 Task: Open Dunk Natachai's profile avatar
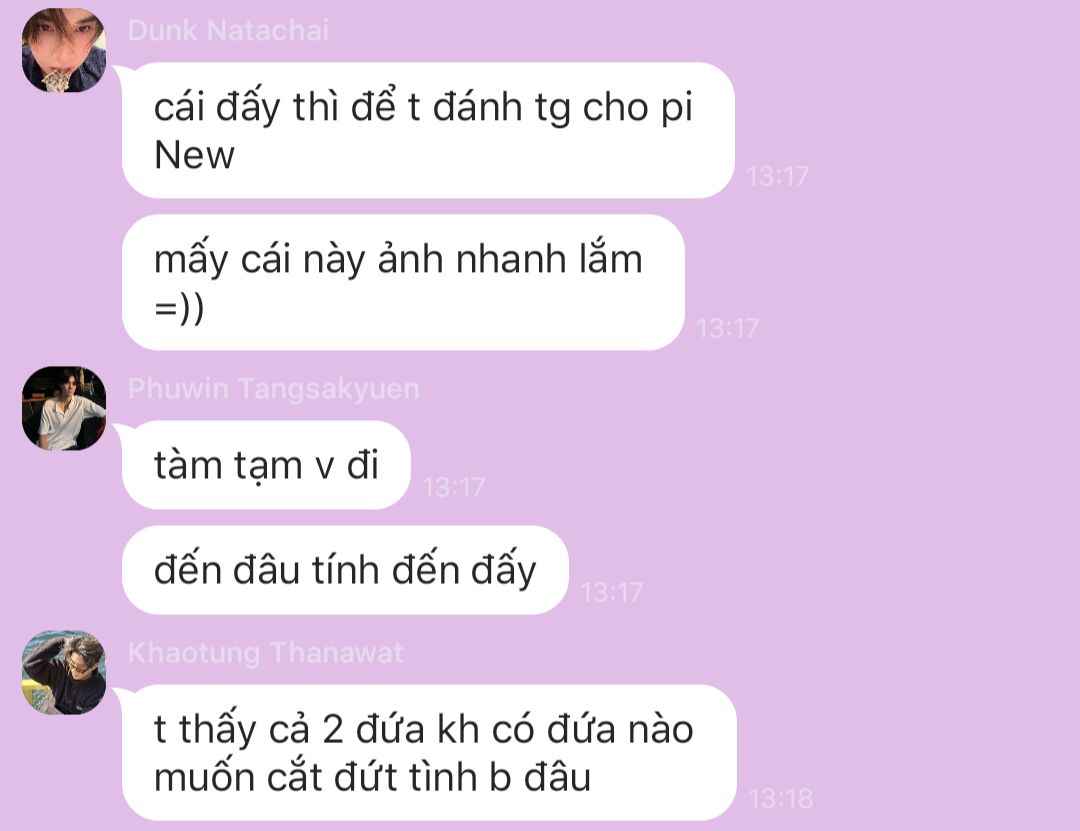click(63, 50)
